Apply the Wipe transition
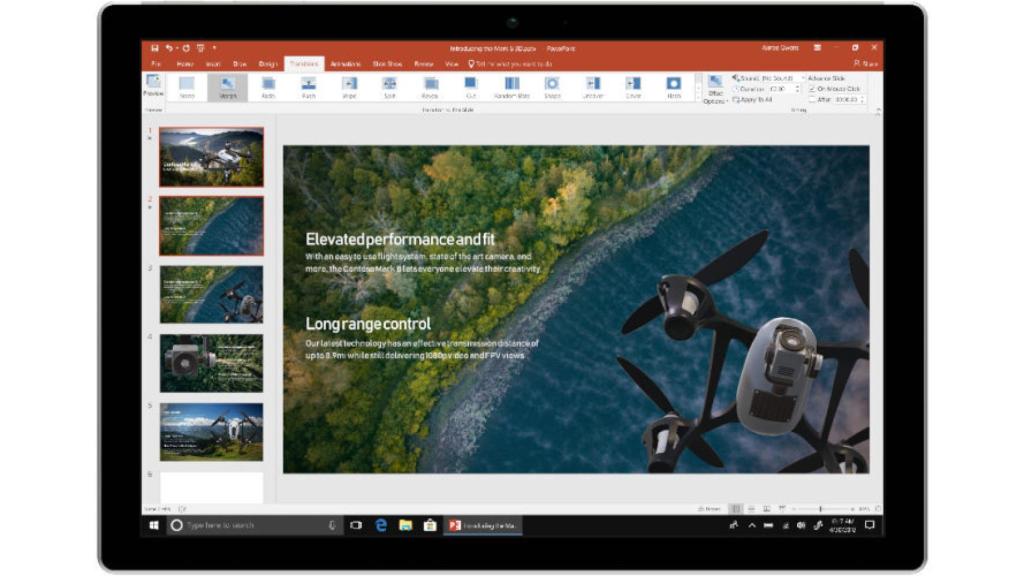1024x576 pixels. (x=348, y=88)
